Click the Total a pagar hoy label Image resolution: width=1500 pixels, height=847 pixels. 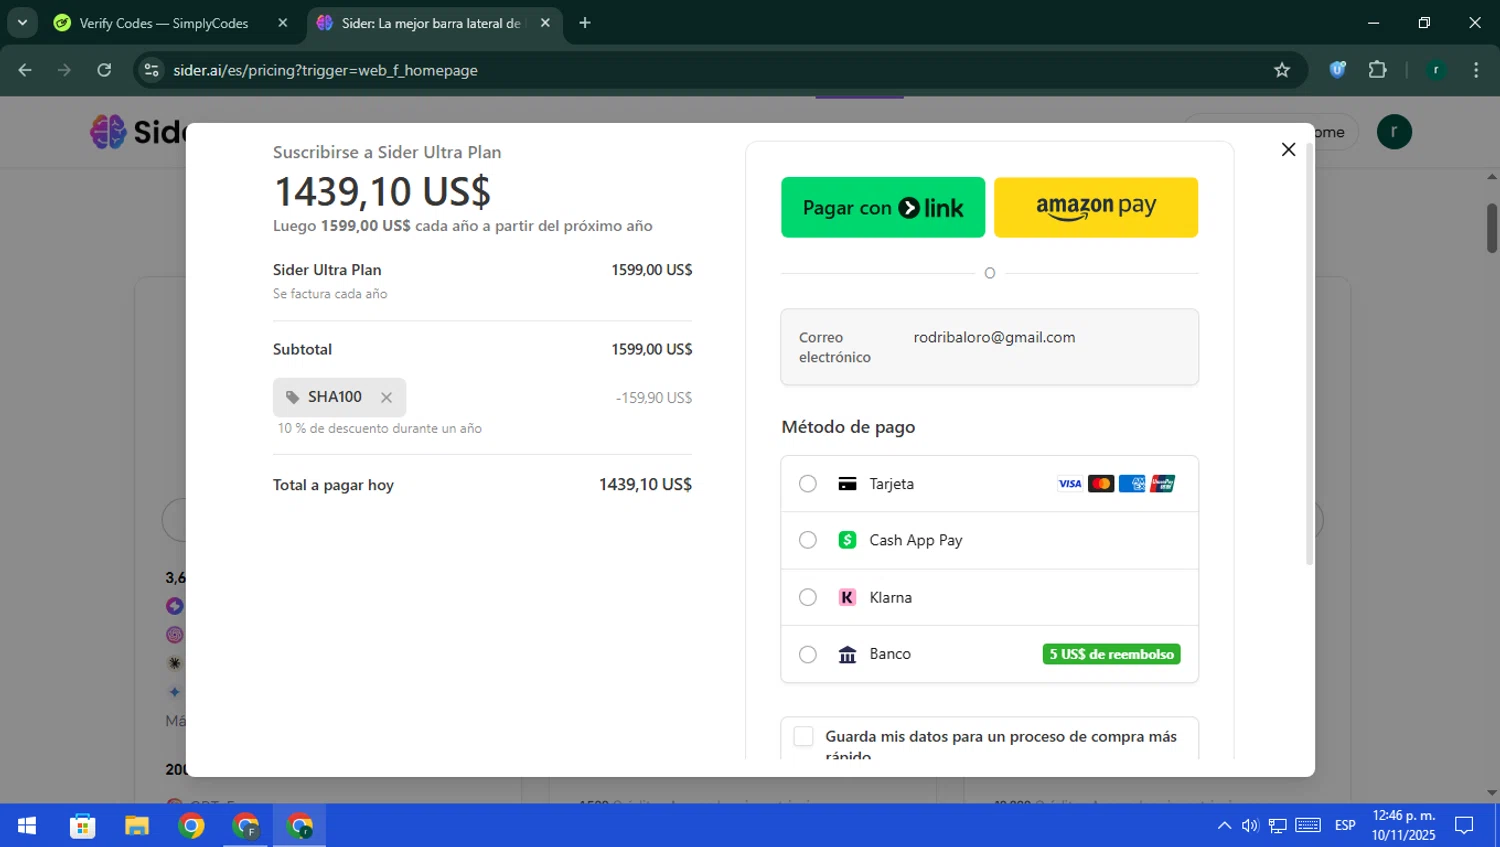[x=333, y=485]
